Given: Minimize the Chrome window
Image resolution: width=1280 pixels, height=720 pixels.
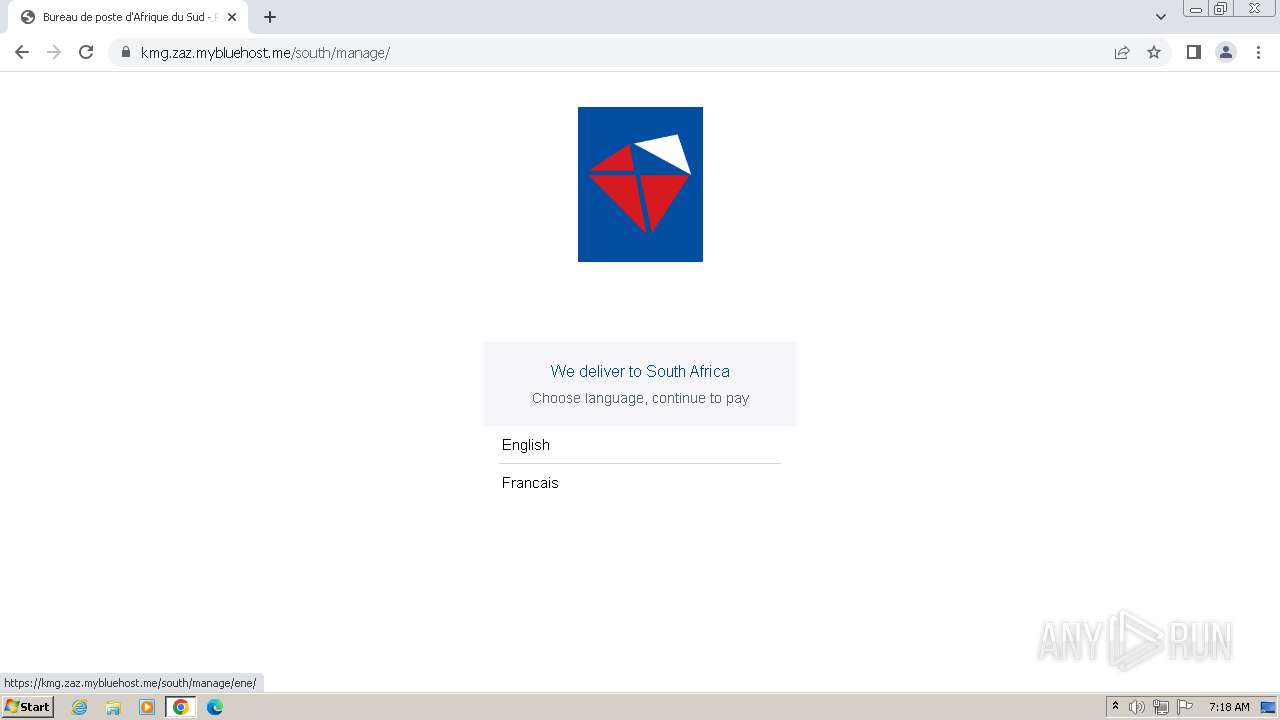Looking at the screenshot, I should click(1196, 9).
